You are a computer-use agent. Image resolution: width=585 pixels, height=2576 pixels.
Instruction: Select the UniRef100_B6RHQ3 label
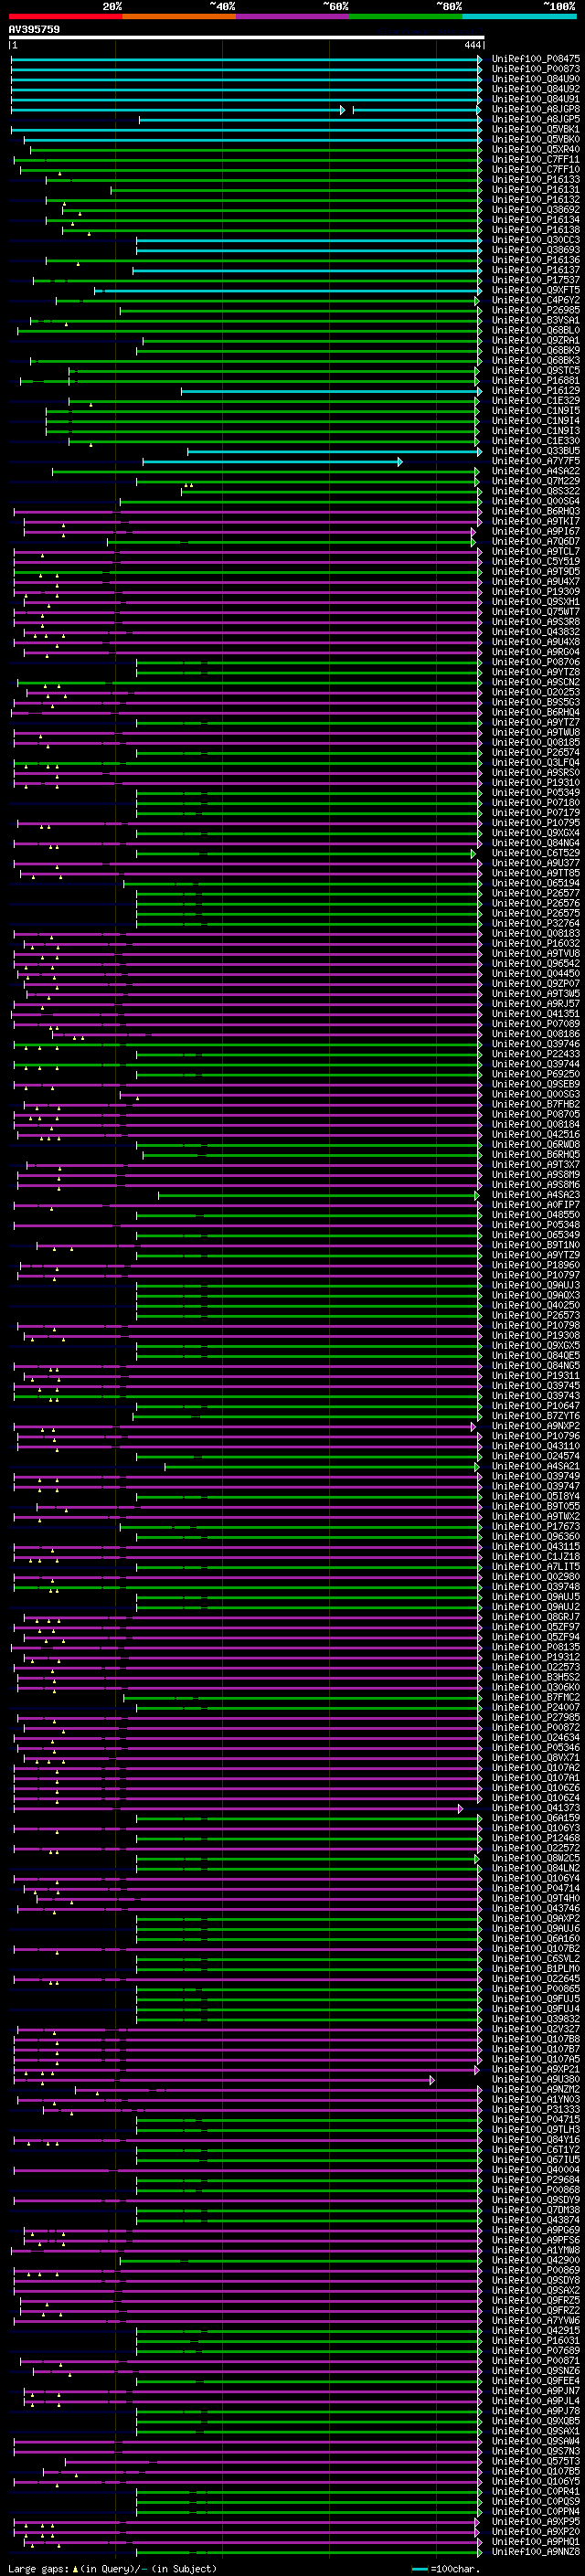click(x=536, y=511)
